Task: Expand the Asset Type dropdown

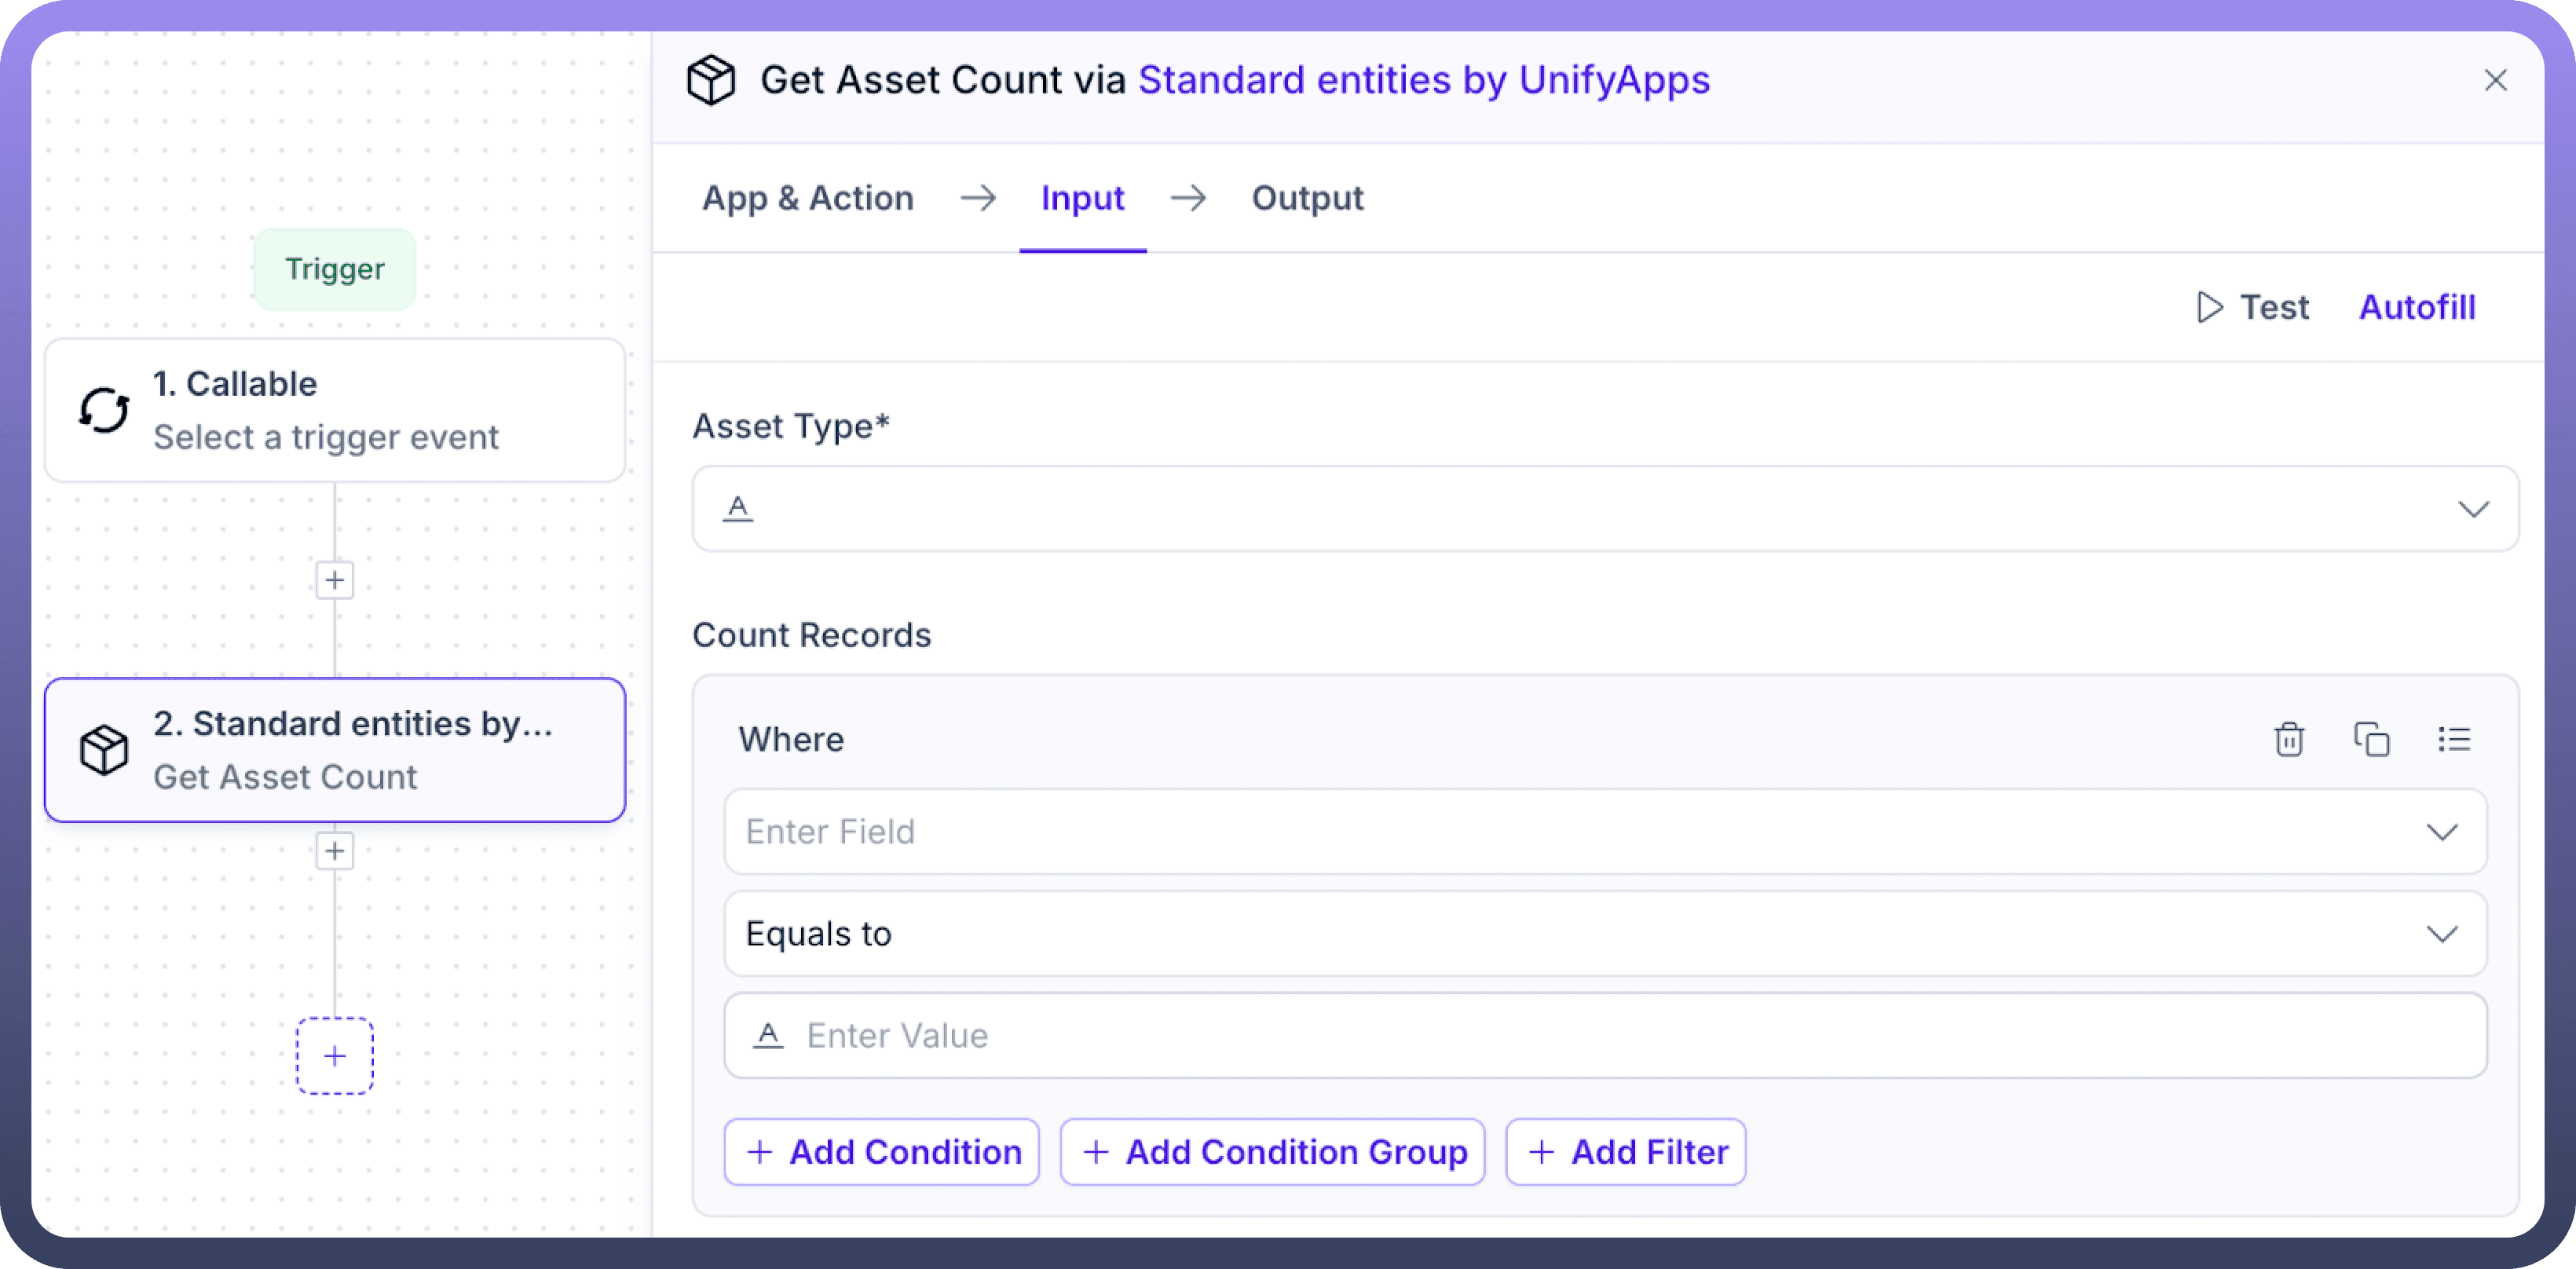Action: (x=2473, y=509)
